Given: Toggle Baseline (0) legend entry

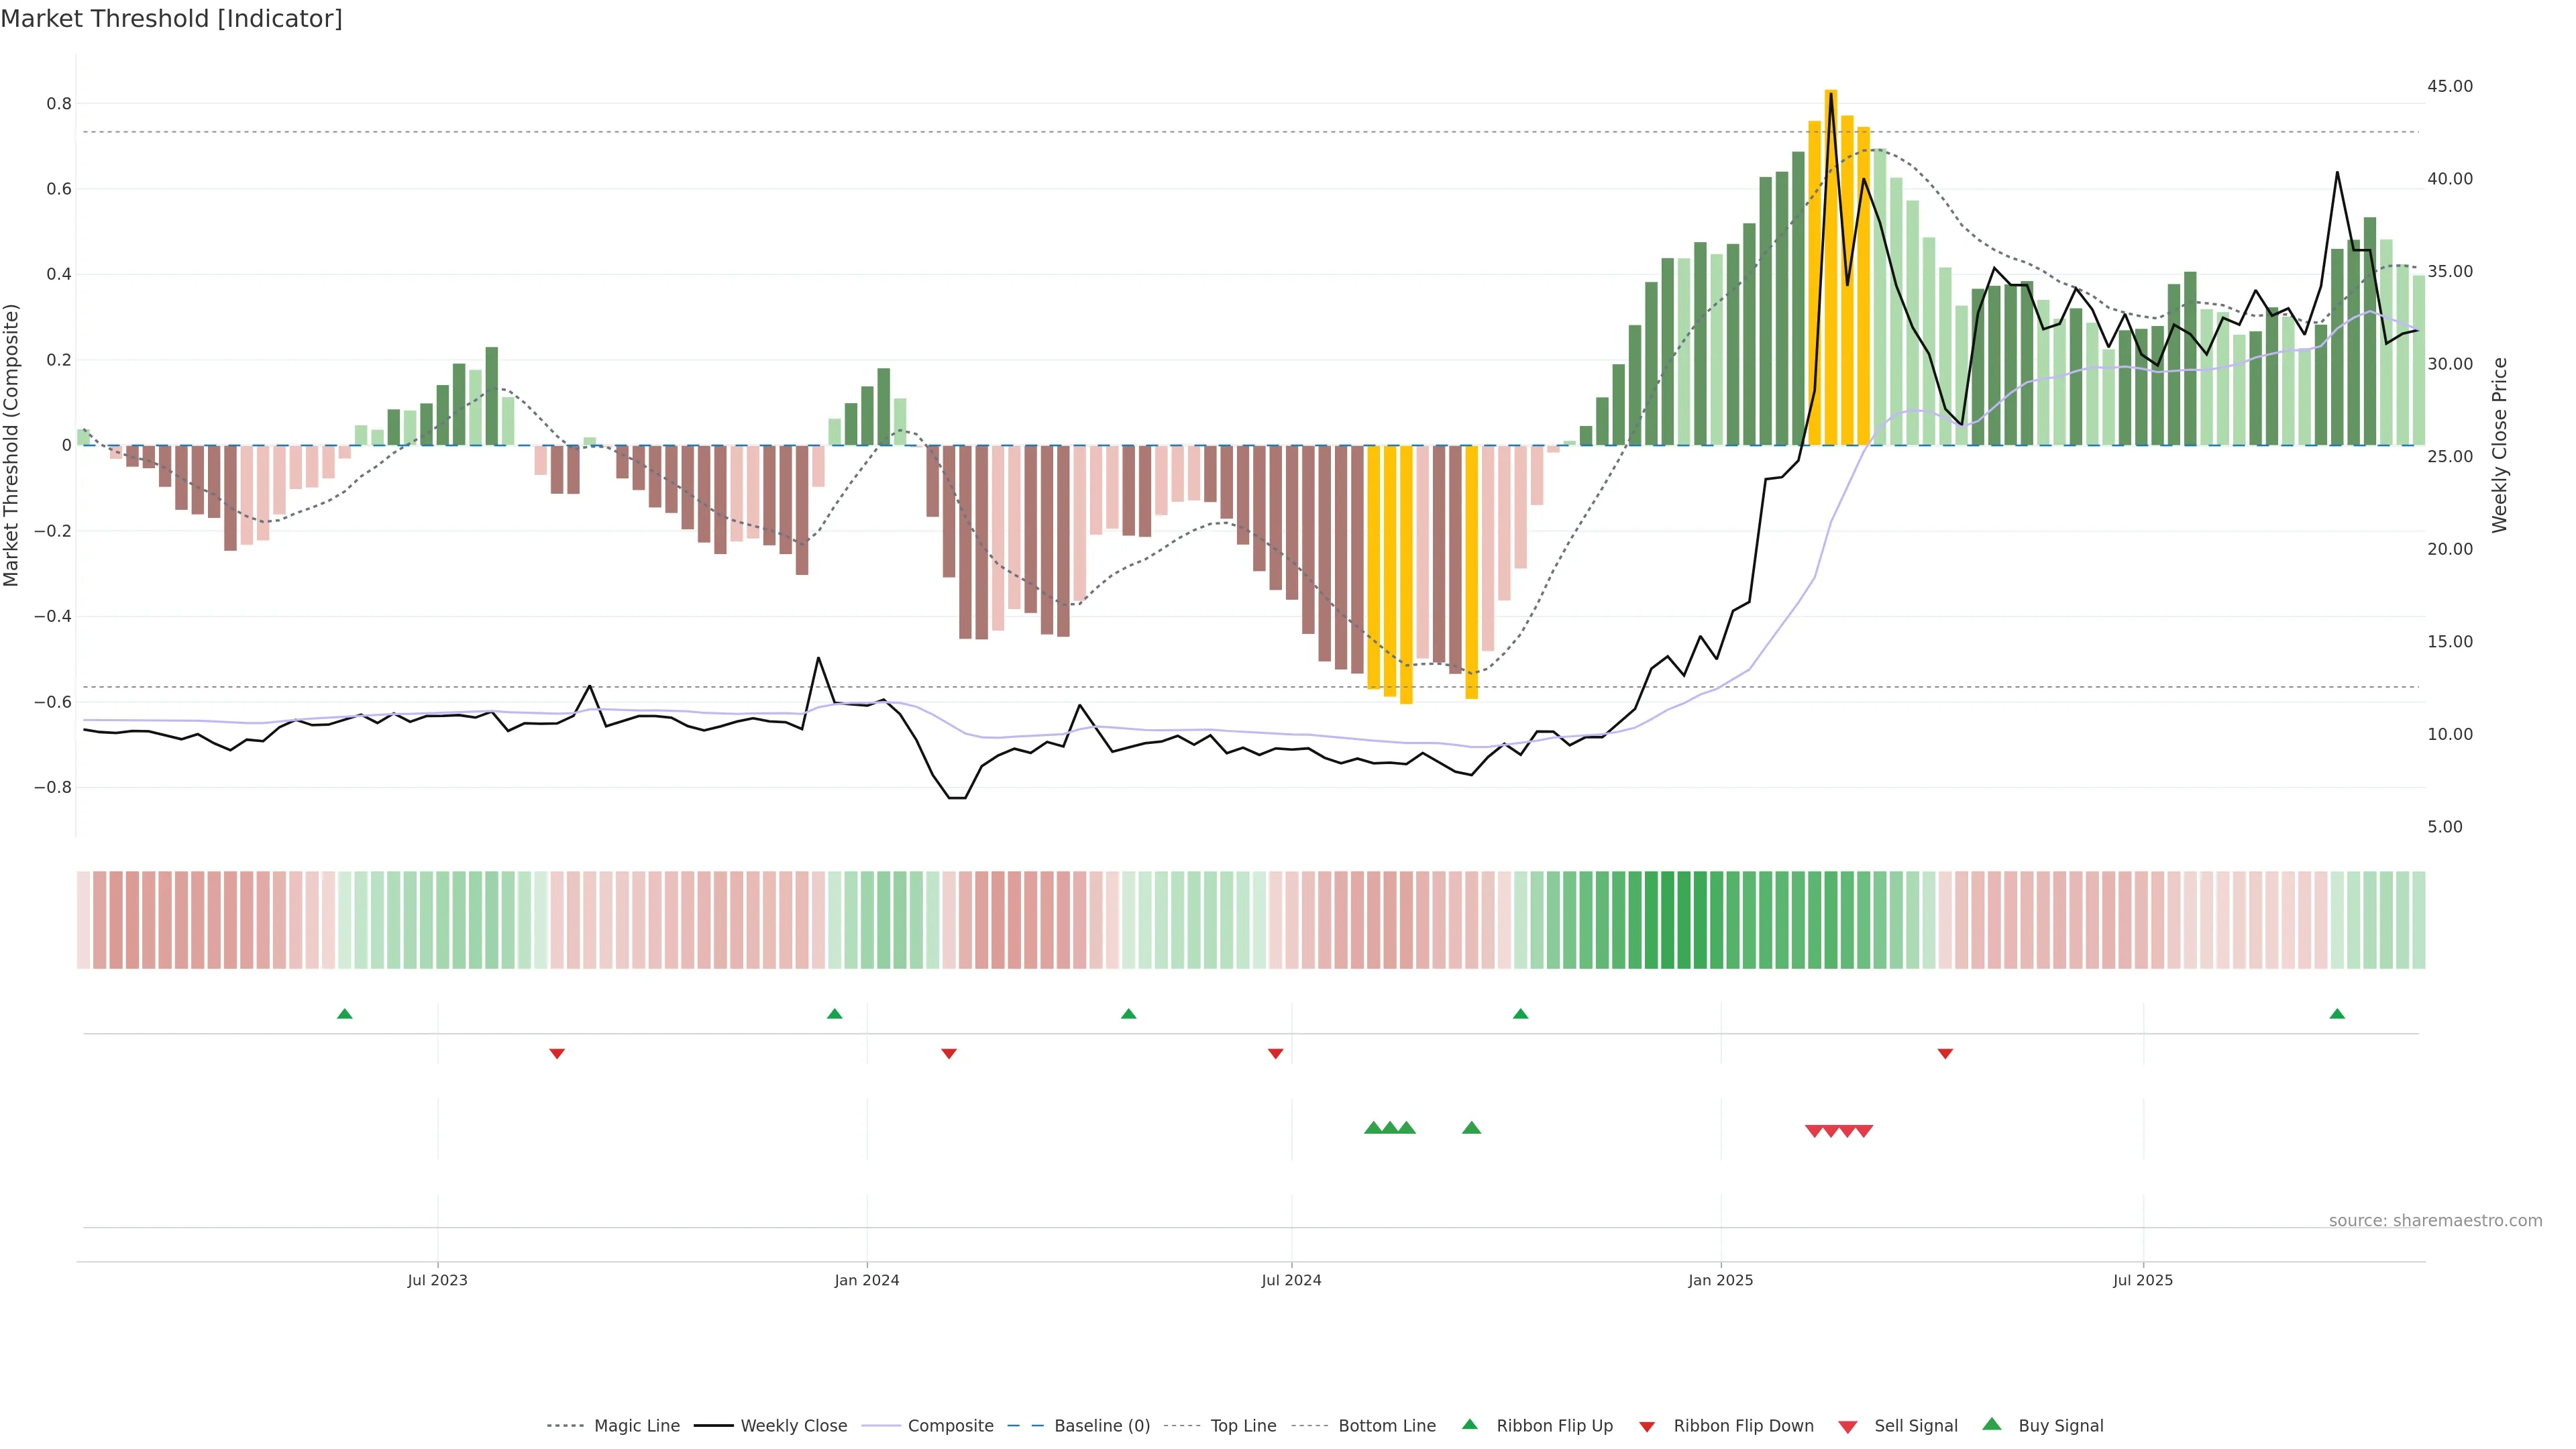Looking at the screenshot, I should [1102, 1426].
